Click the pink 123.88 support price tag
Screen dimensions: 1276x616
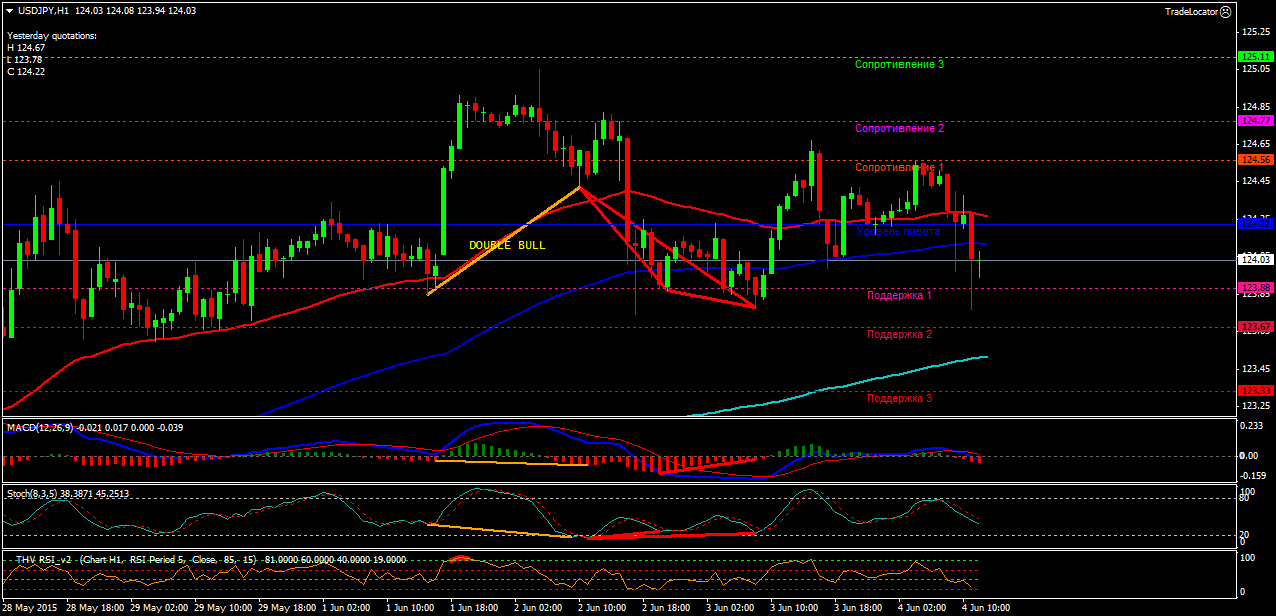pyautogui.click(x=1254, y=288)
